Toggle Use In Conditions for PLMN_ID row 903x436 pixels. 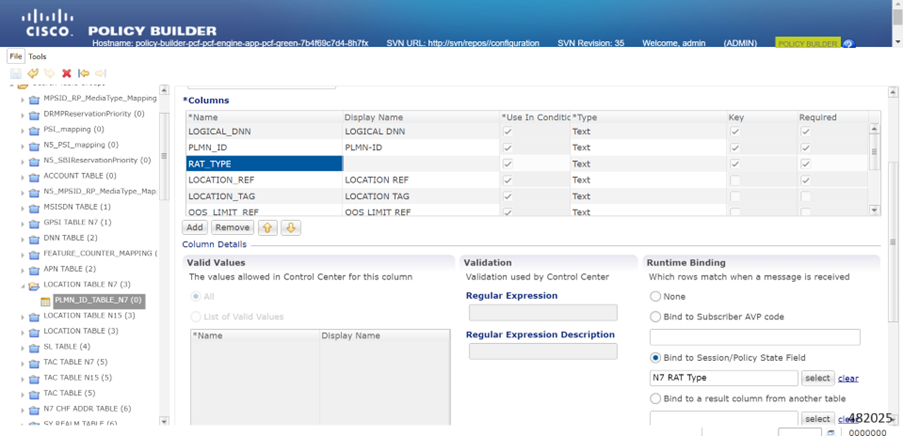507,148
